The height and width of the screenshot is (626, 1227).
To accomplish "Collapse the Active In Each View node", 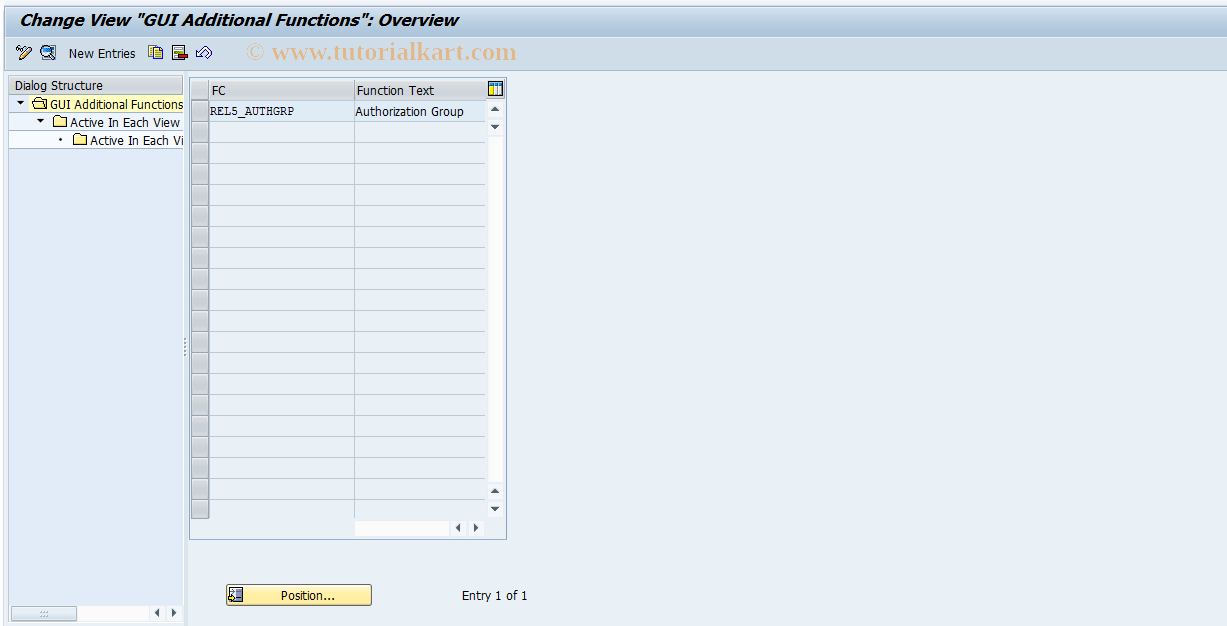I will pyautogui.click(x=40, y=122).
